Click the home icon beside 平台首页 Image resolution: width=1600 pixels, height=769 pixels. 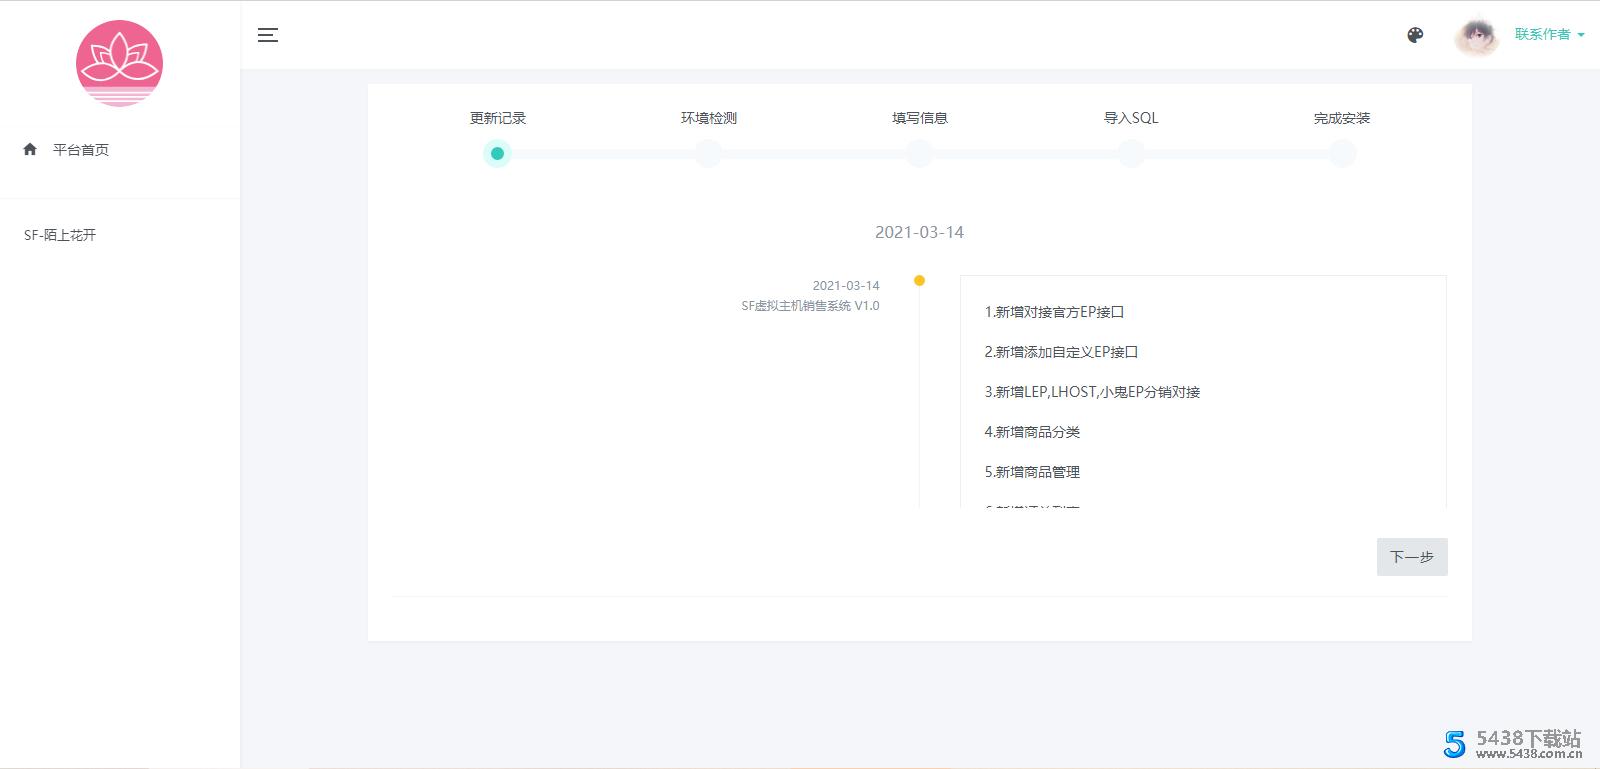point(30,149)
